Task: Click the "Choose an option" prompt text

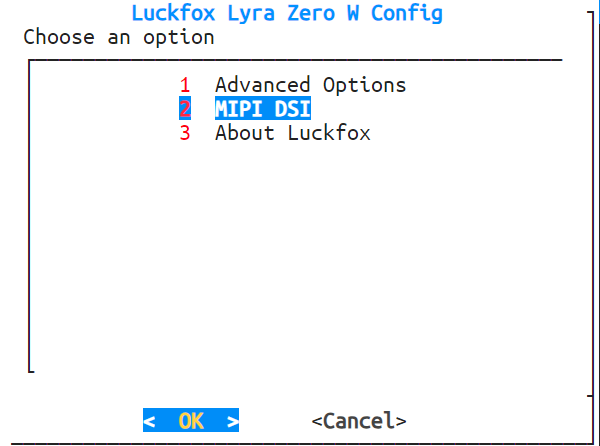Action: tap(119, 38)
